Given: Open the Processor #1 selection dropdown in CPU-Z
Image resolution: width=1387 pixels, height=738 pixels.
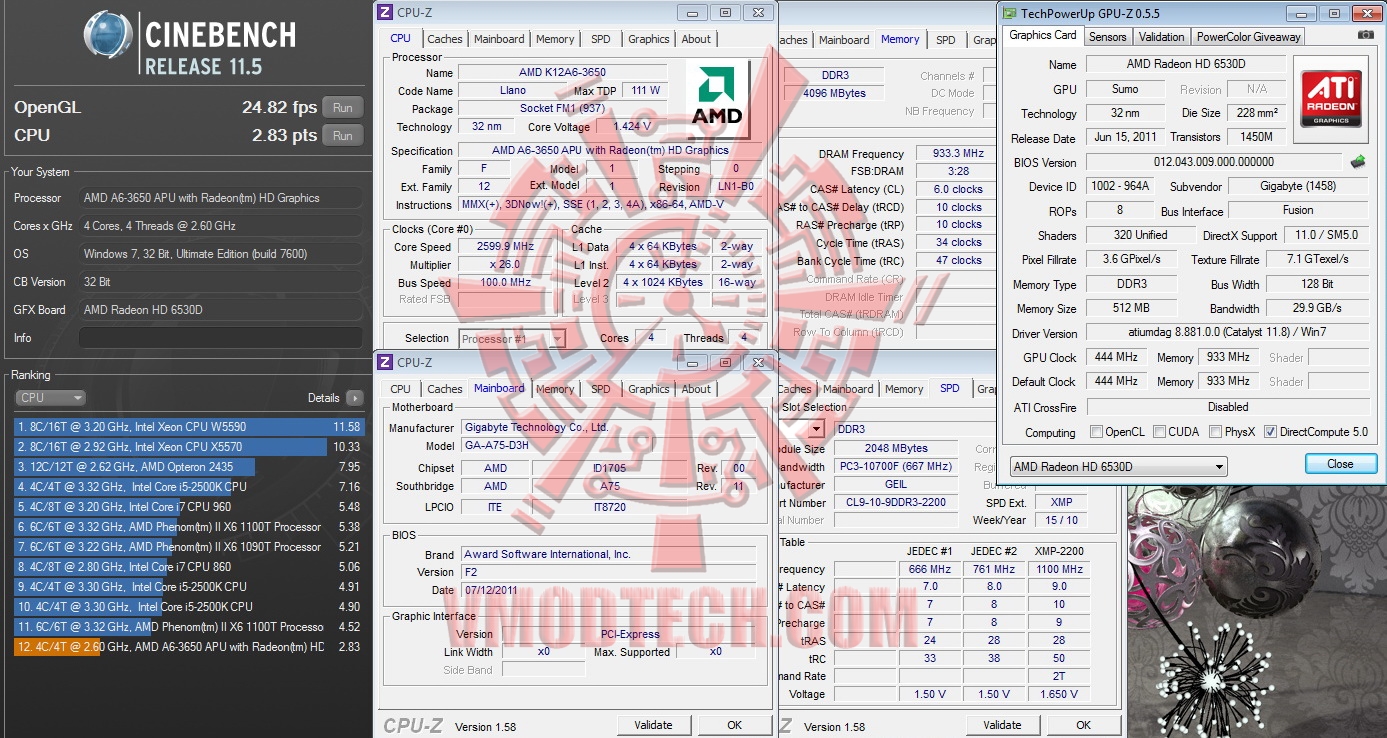Looking at the screenshot, I should coord(512,339).
